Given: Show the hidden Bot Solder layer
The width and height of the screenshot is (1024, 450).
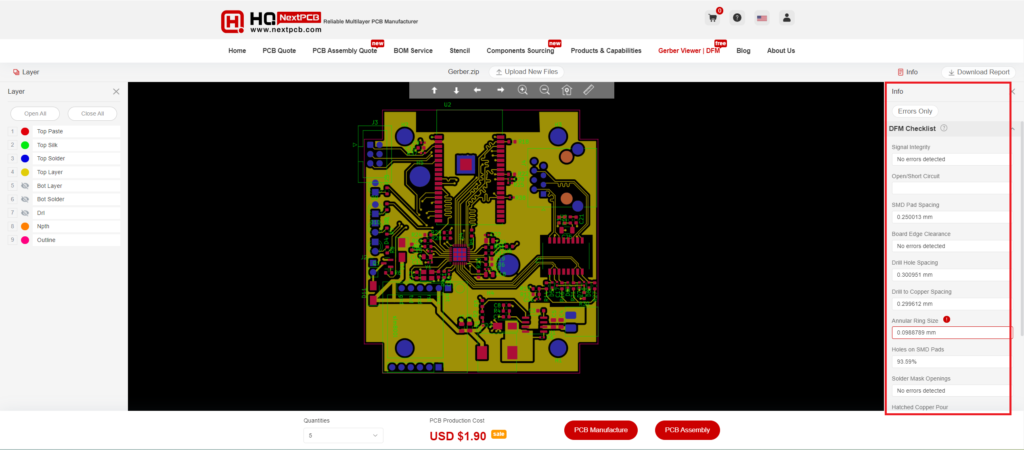Looking at the screenshot, I should click(24, 199).
